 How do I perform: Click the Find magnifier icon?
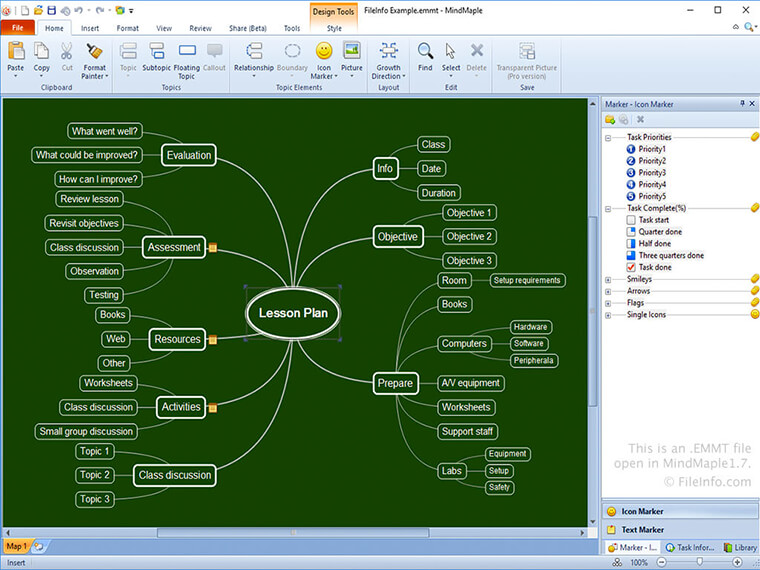pyautogui.click(x=425, y=52)
